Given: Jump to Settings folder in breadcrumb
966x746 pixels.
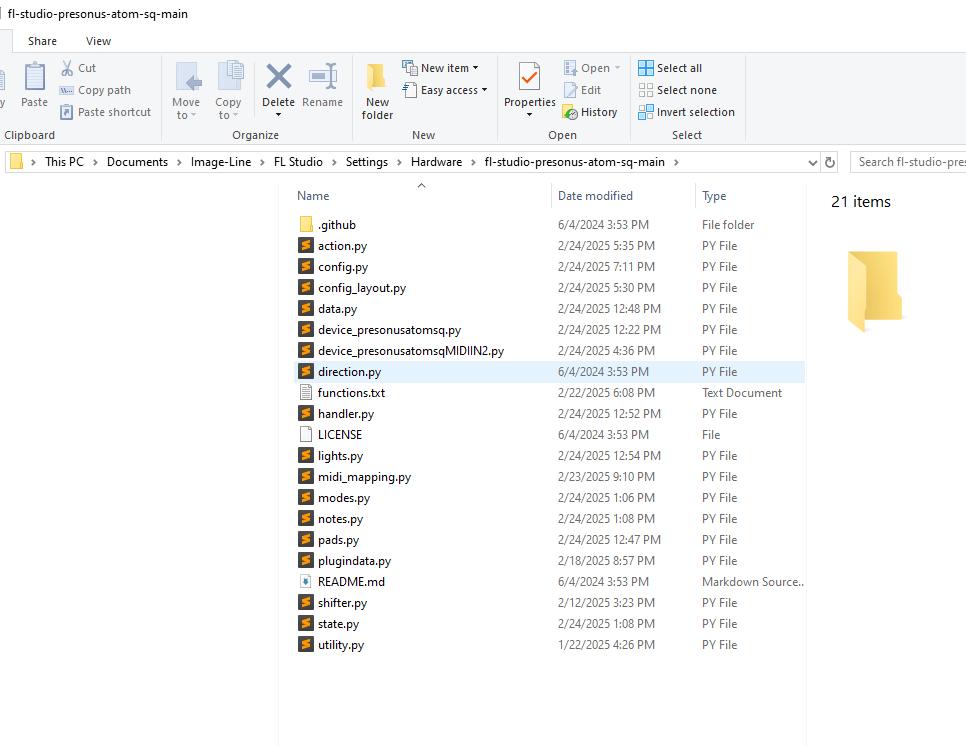Looking at the screenshot, I should (x=367, y=162).
